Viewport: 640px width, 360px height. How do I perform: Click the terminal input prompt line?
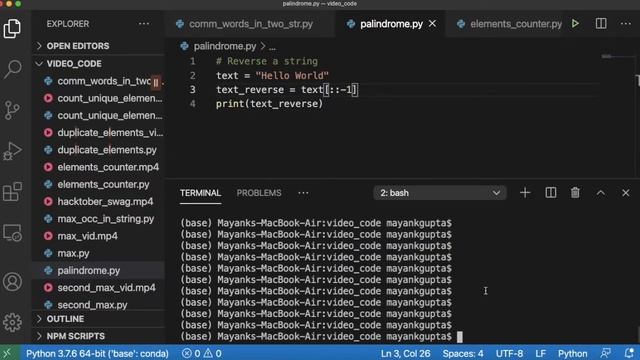pyautogui.click(x=322, y=336)
